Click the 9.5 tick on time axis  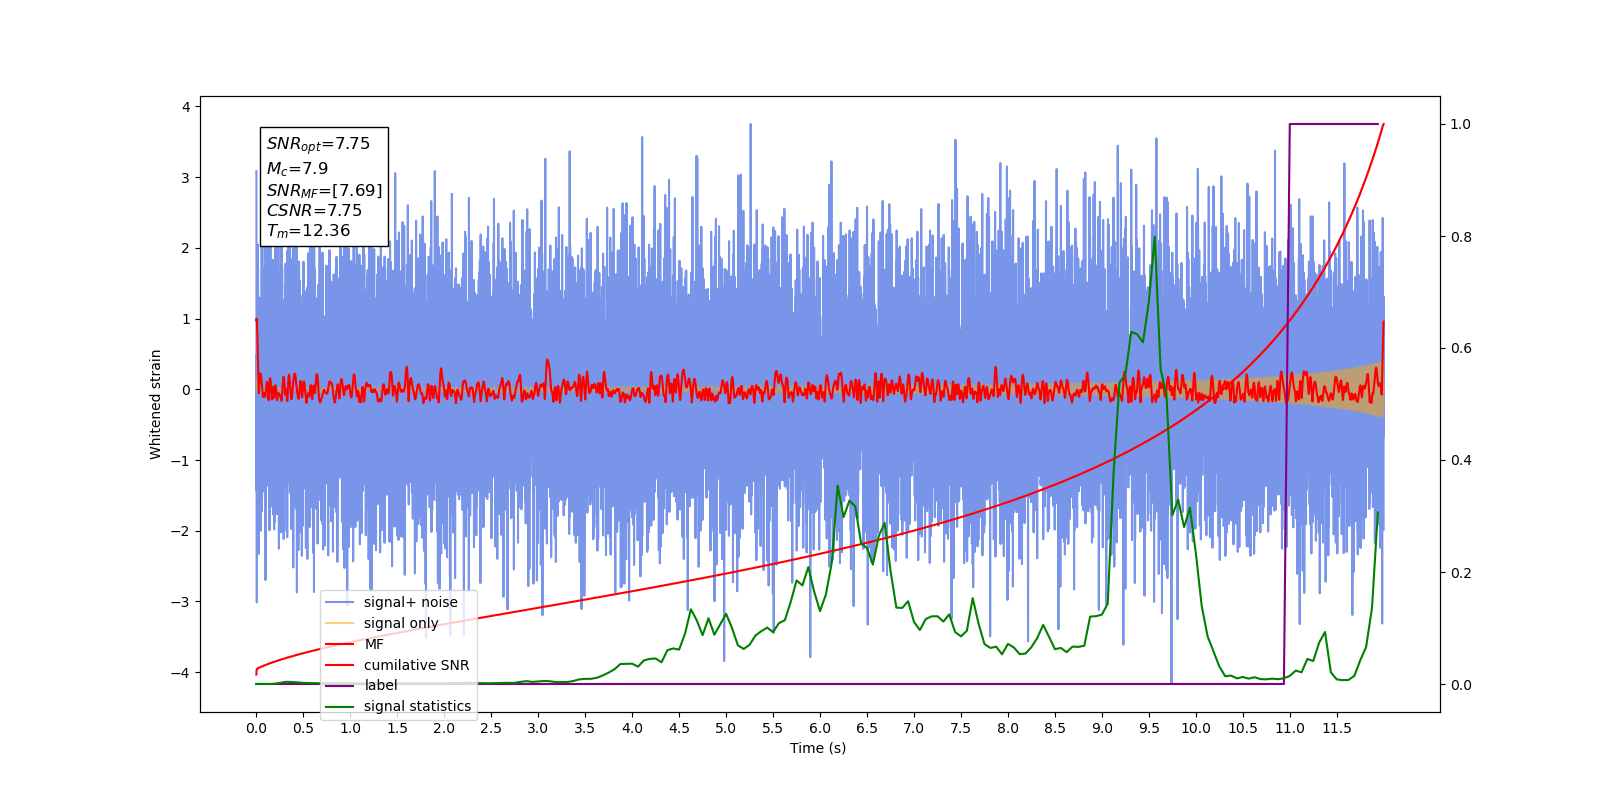(1149, 728)
